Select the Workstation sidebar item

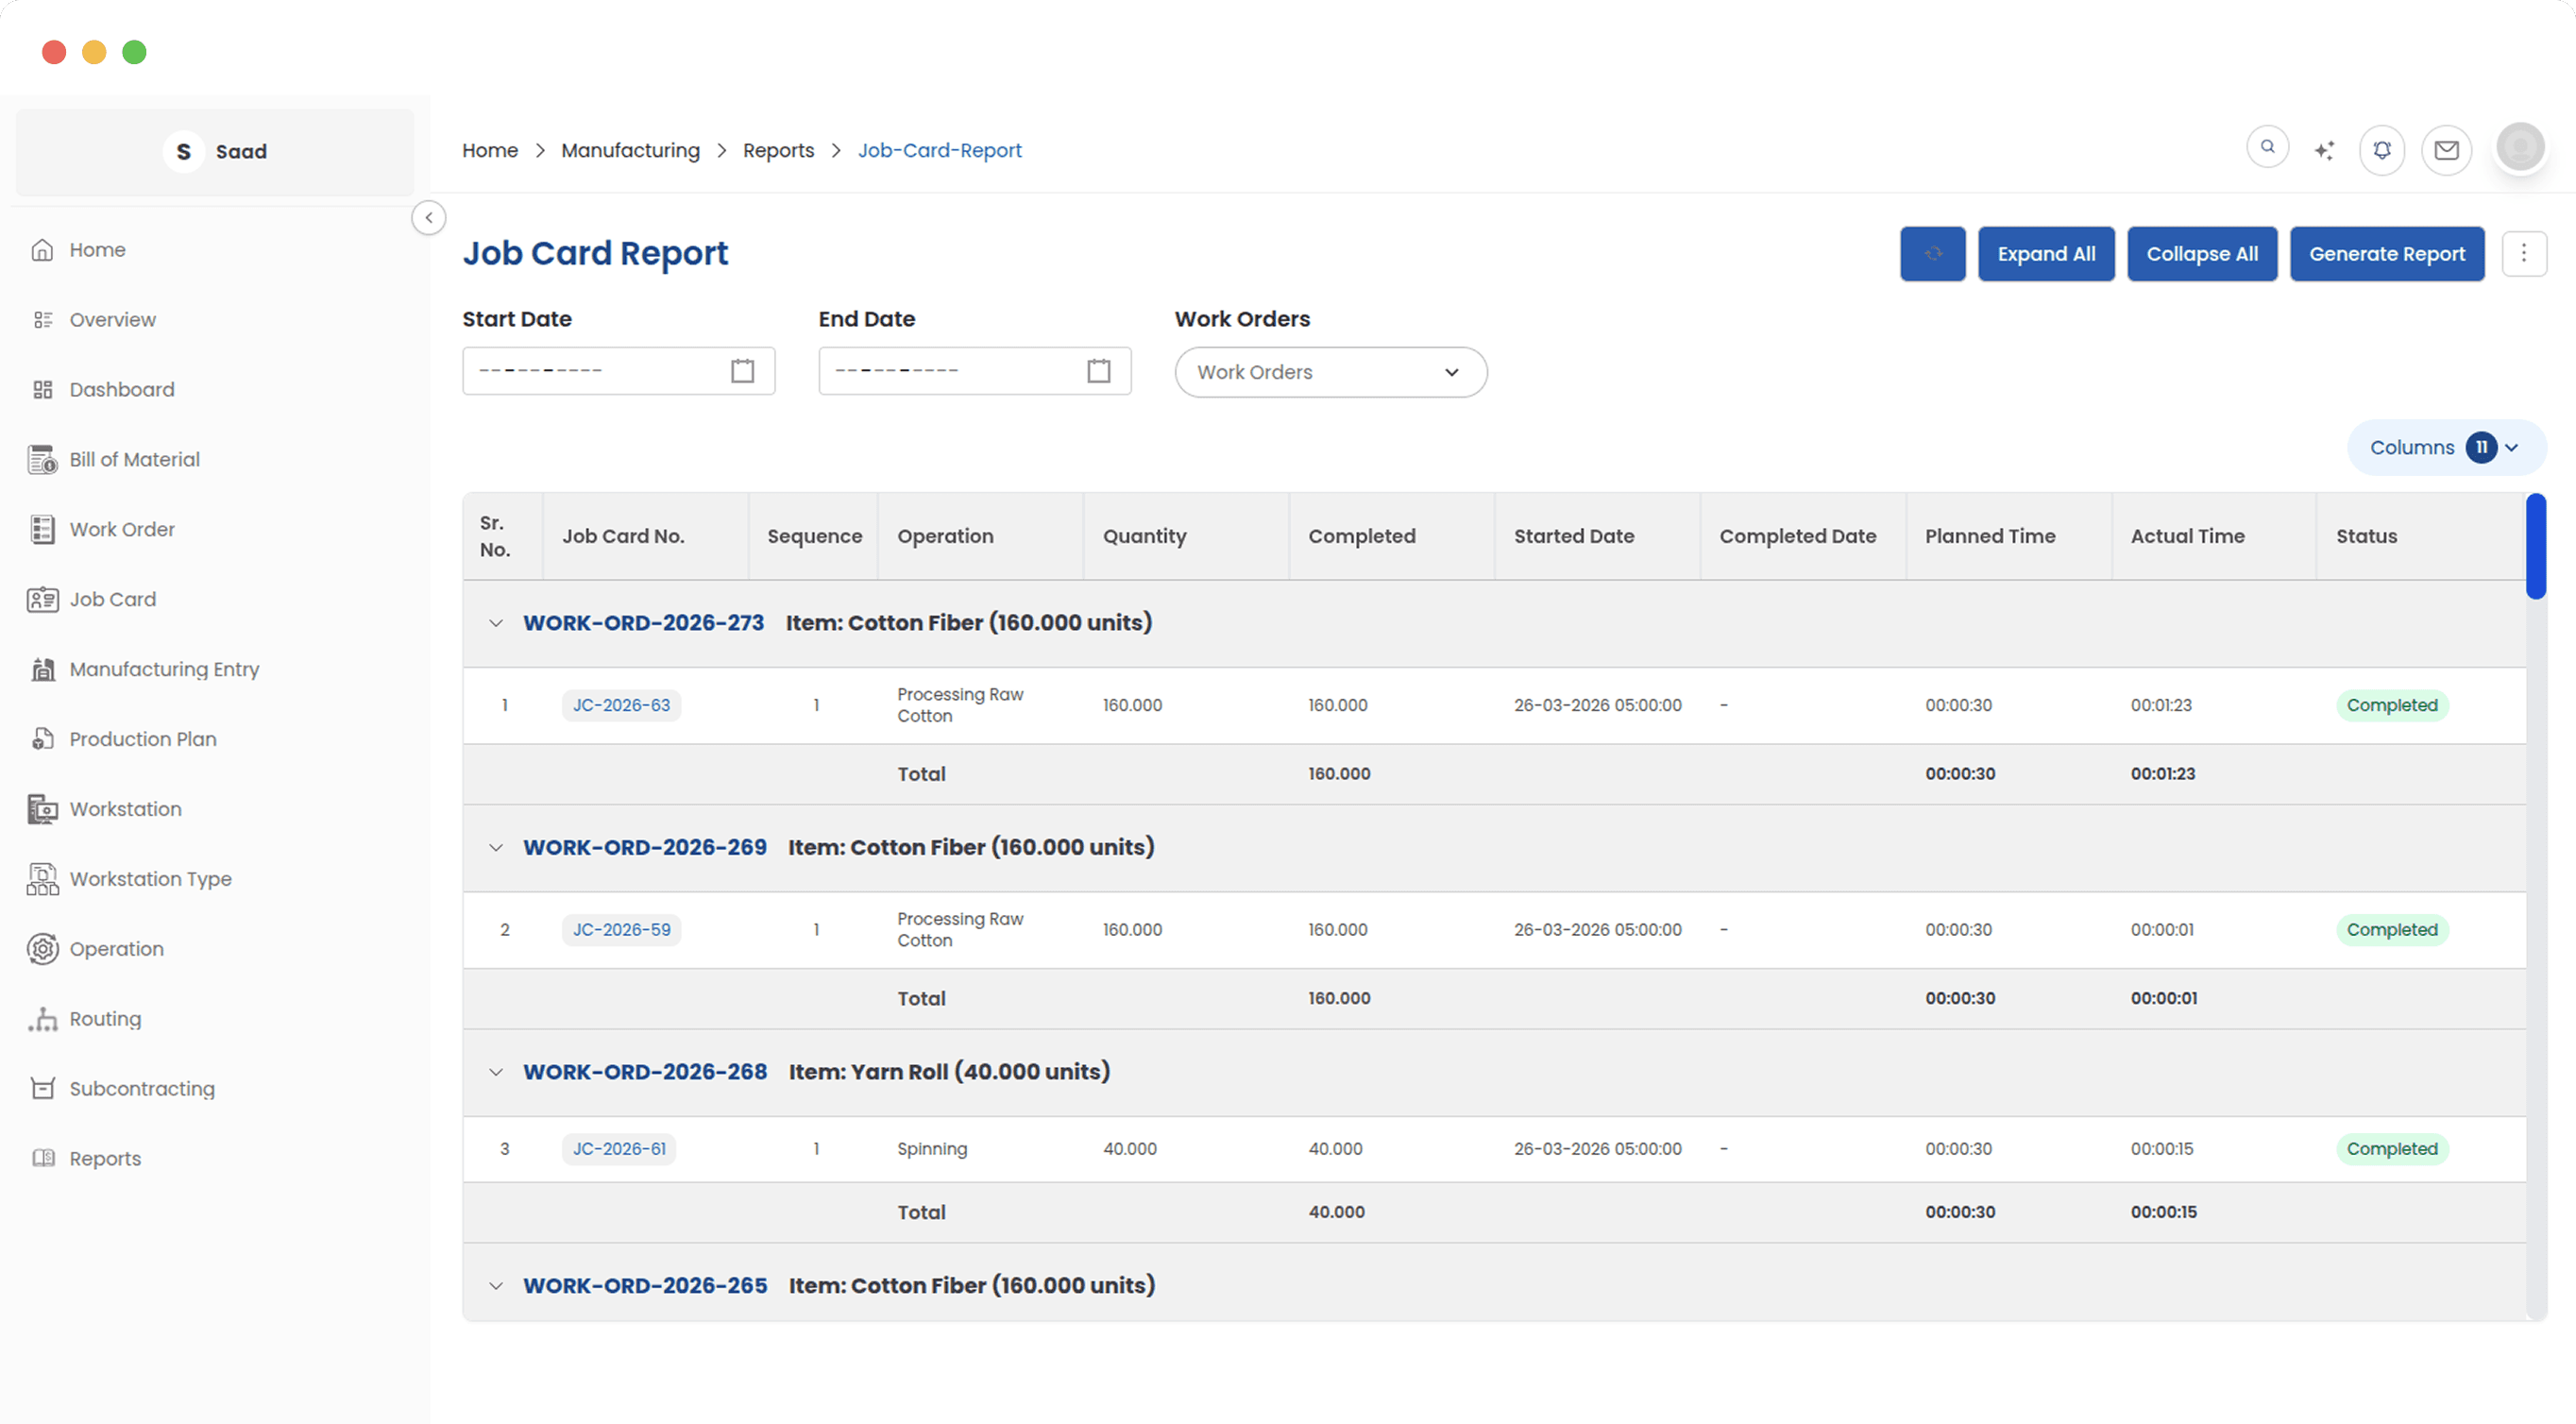(x=126, y=808)
